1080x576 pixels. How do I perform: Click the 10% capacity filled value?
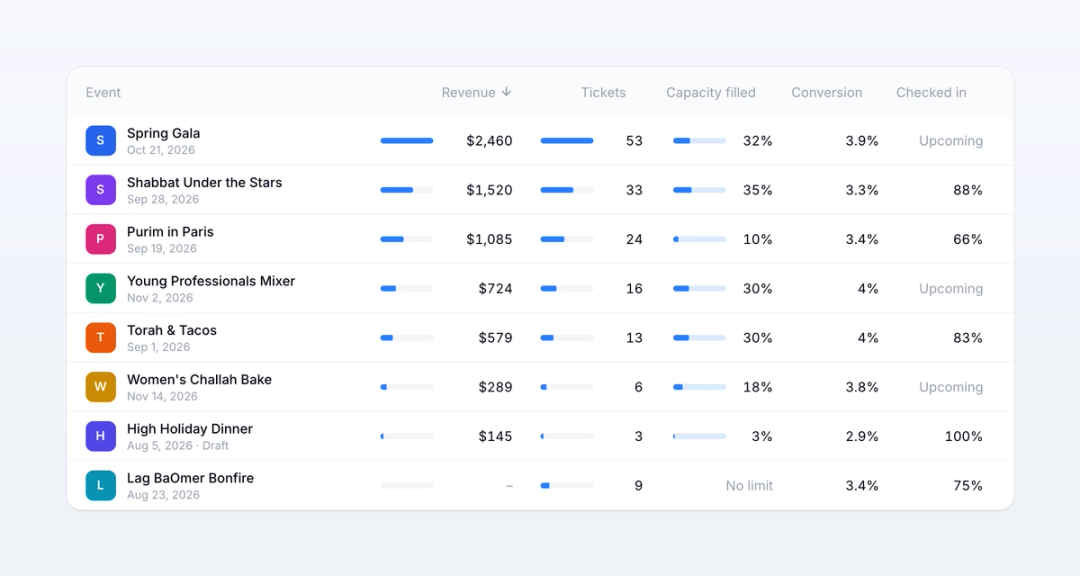click(758, 239)
